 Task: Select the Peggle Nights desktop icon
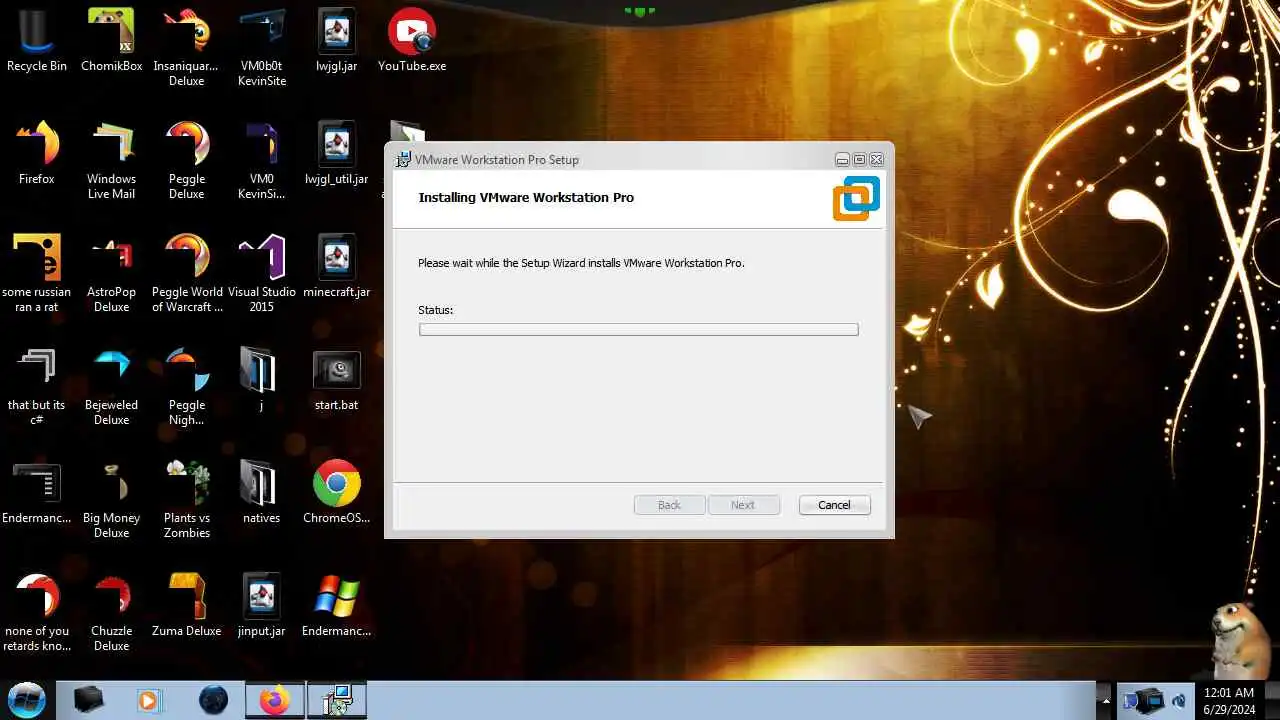[x=186, y=386]
